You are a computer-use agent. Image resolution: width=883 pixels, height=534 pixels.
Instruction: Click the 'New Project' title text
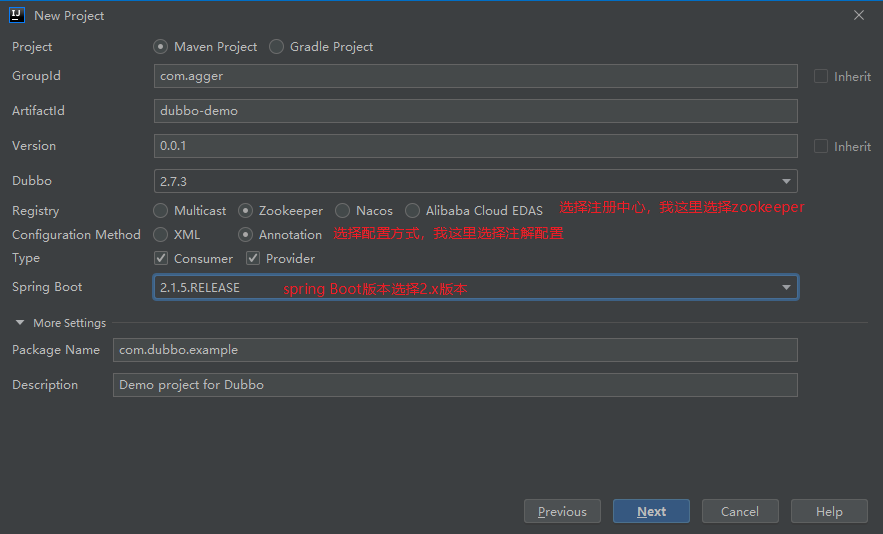(x=69, y=16)
